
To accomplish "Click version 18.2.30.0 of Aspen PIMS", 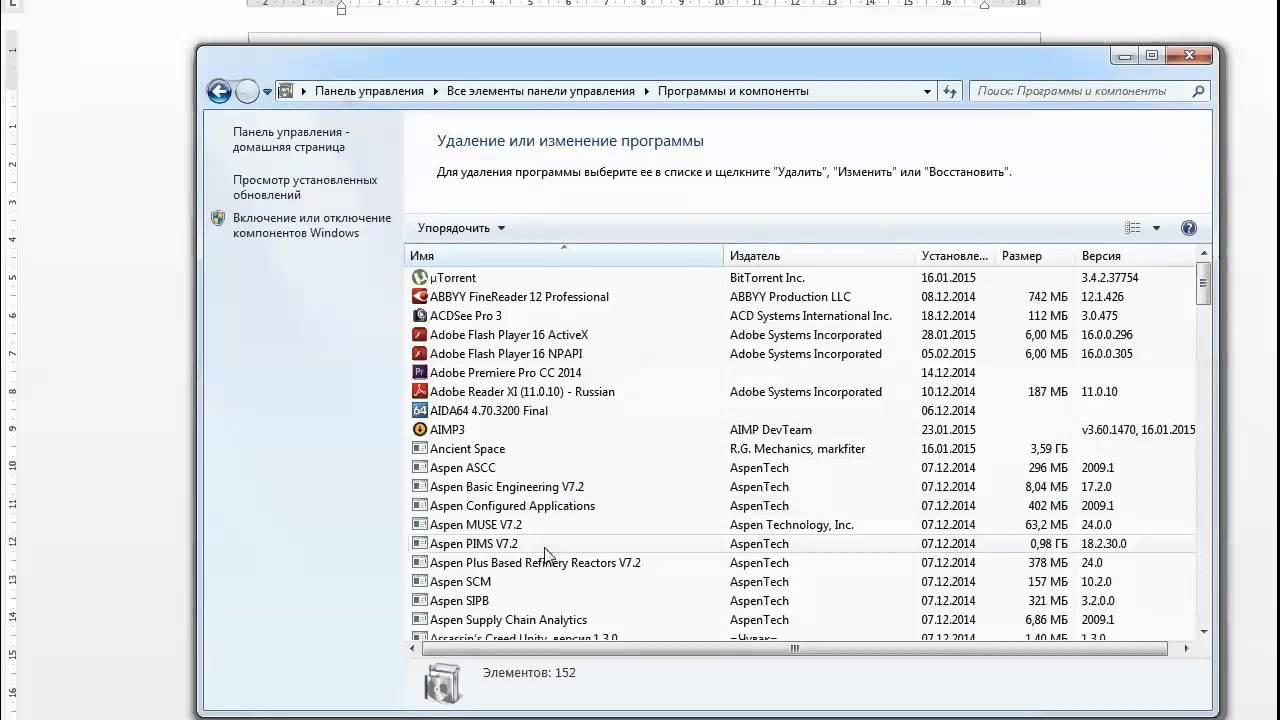I will coord(1103,543).
